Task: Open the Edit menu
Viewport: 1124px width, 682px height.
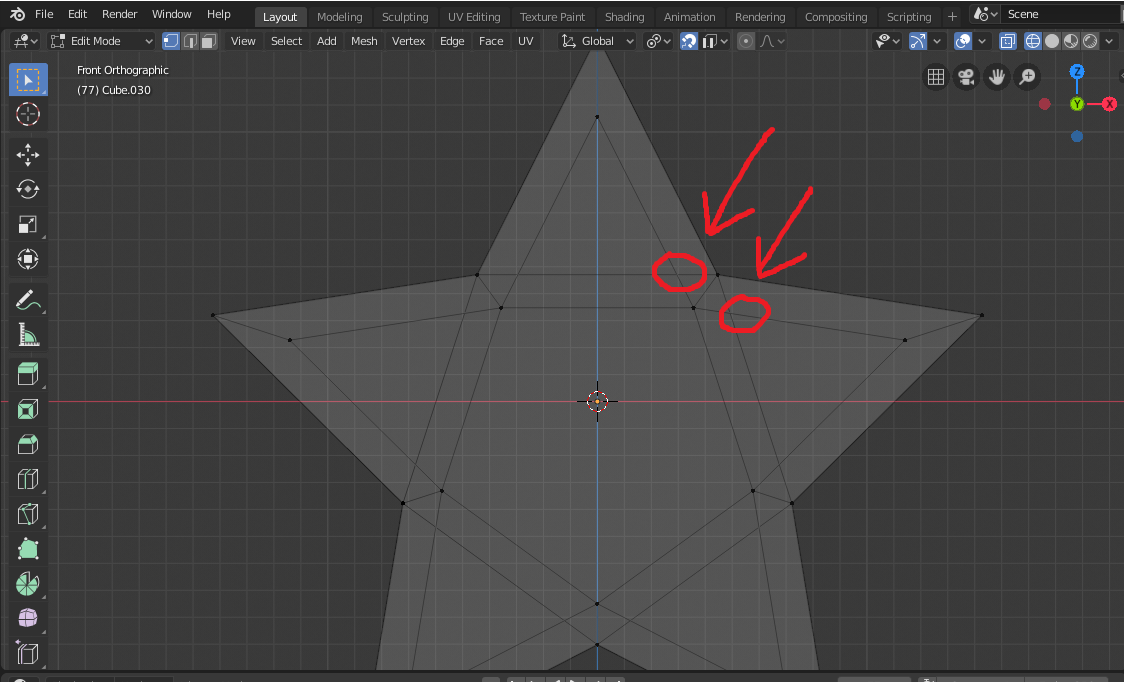Action: click(x=77, y=14)
